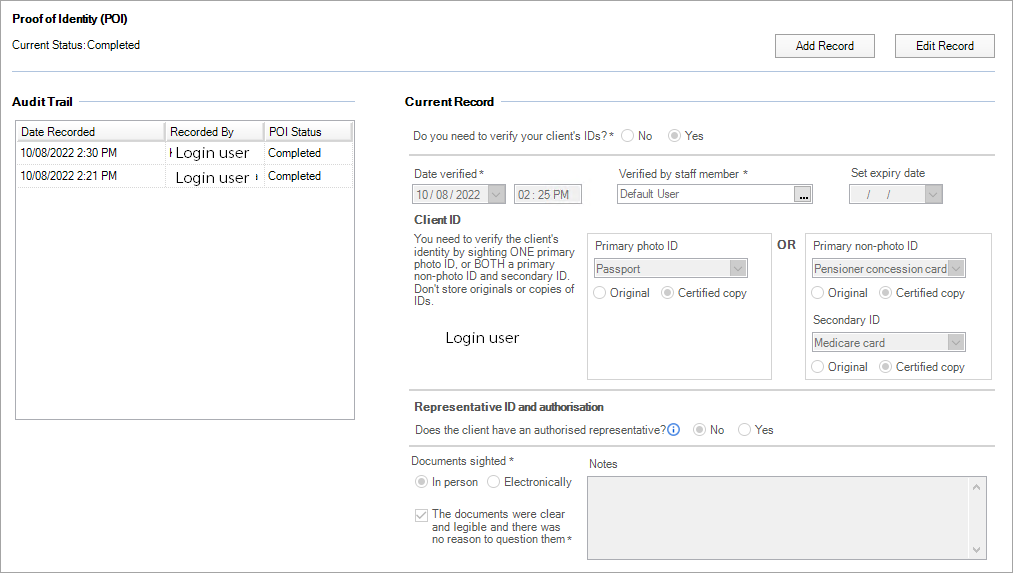Select the 2:30 PM audit trail record
The height and width of the screenshot is (573, 1013).
90,153
